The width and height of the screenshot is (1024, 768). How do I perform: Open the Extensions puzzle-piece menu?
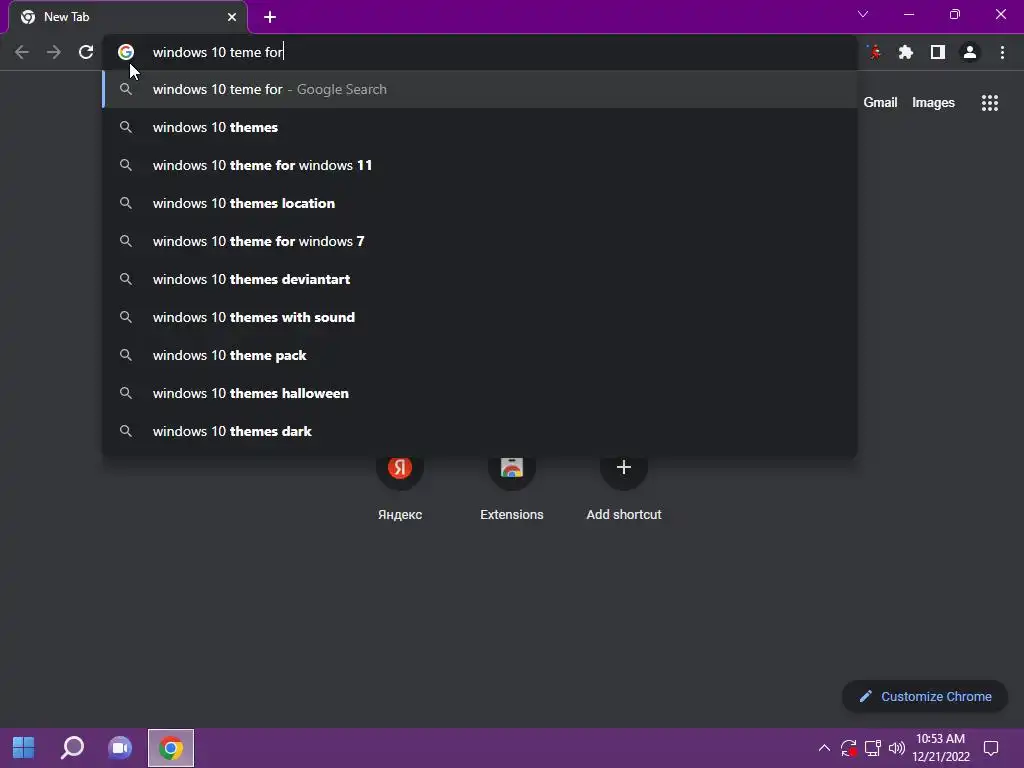pos(906,52)
